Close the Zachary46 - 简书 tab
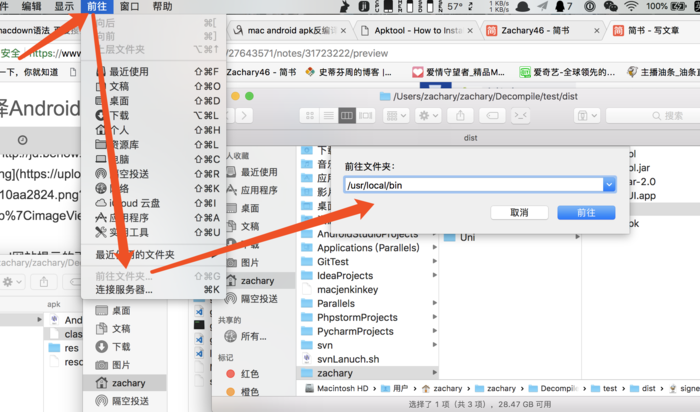The image size is (700, 412). (x=597, y=31)
